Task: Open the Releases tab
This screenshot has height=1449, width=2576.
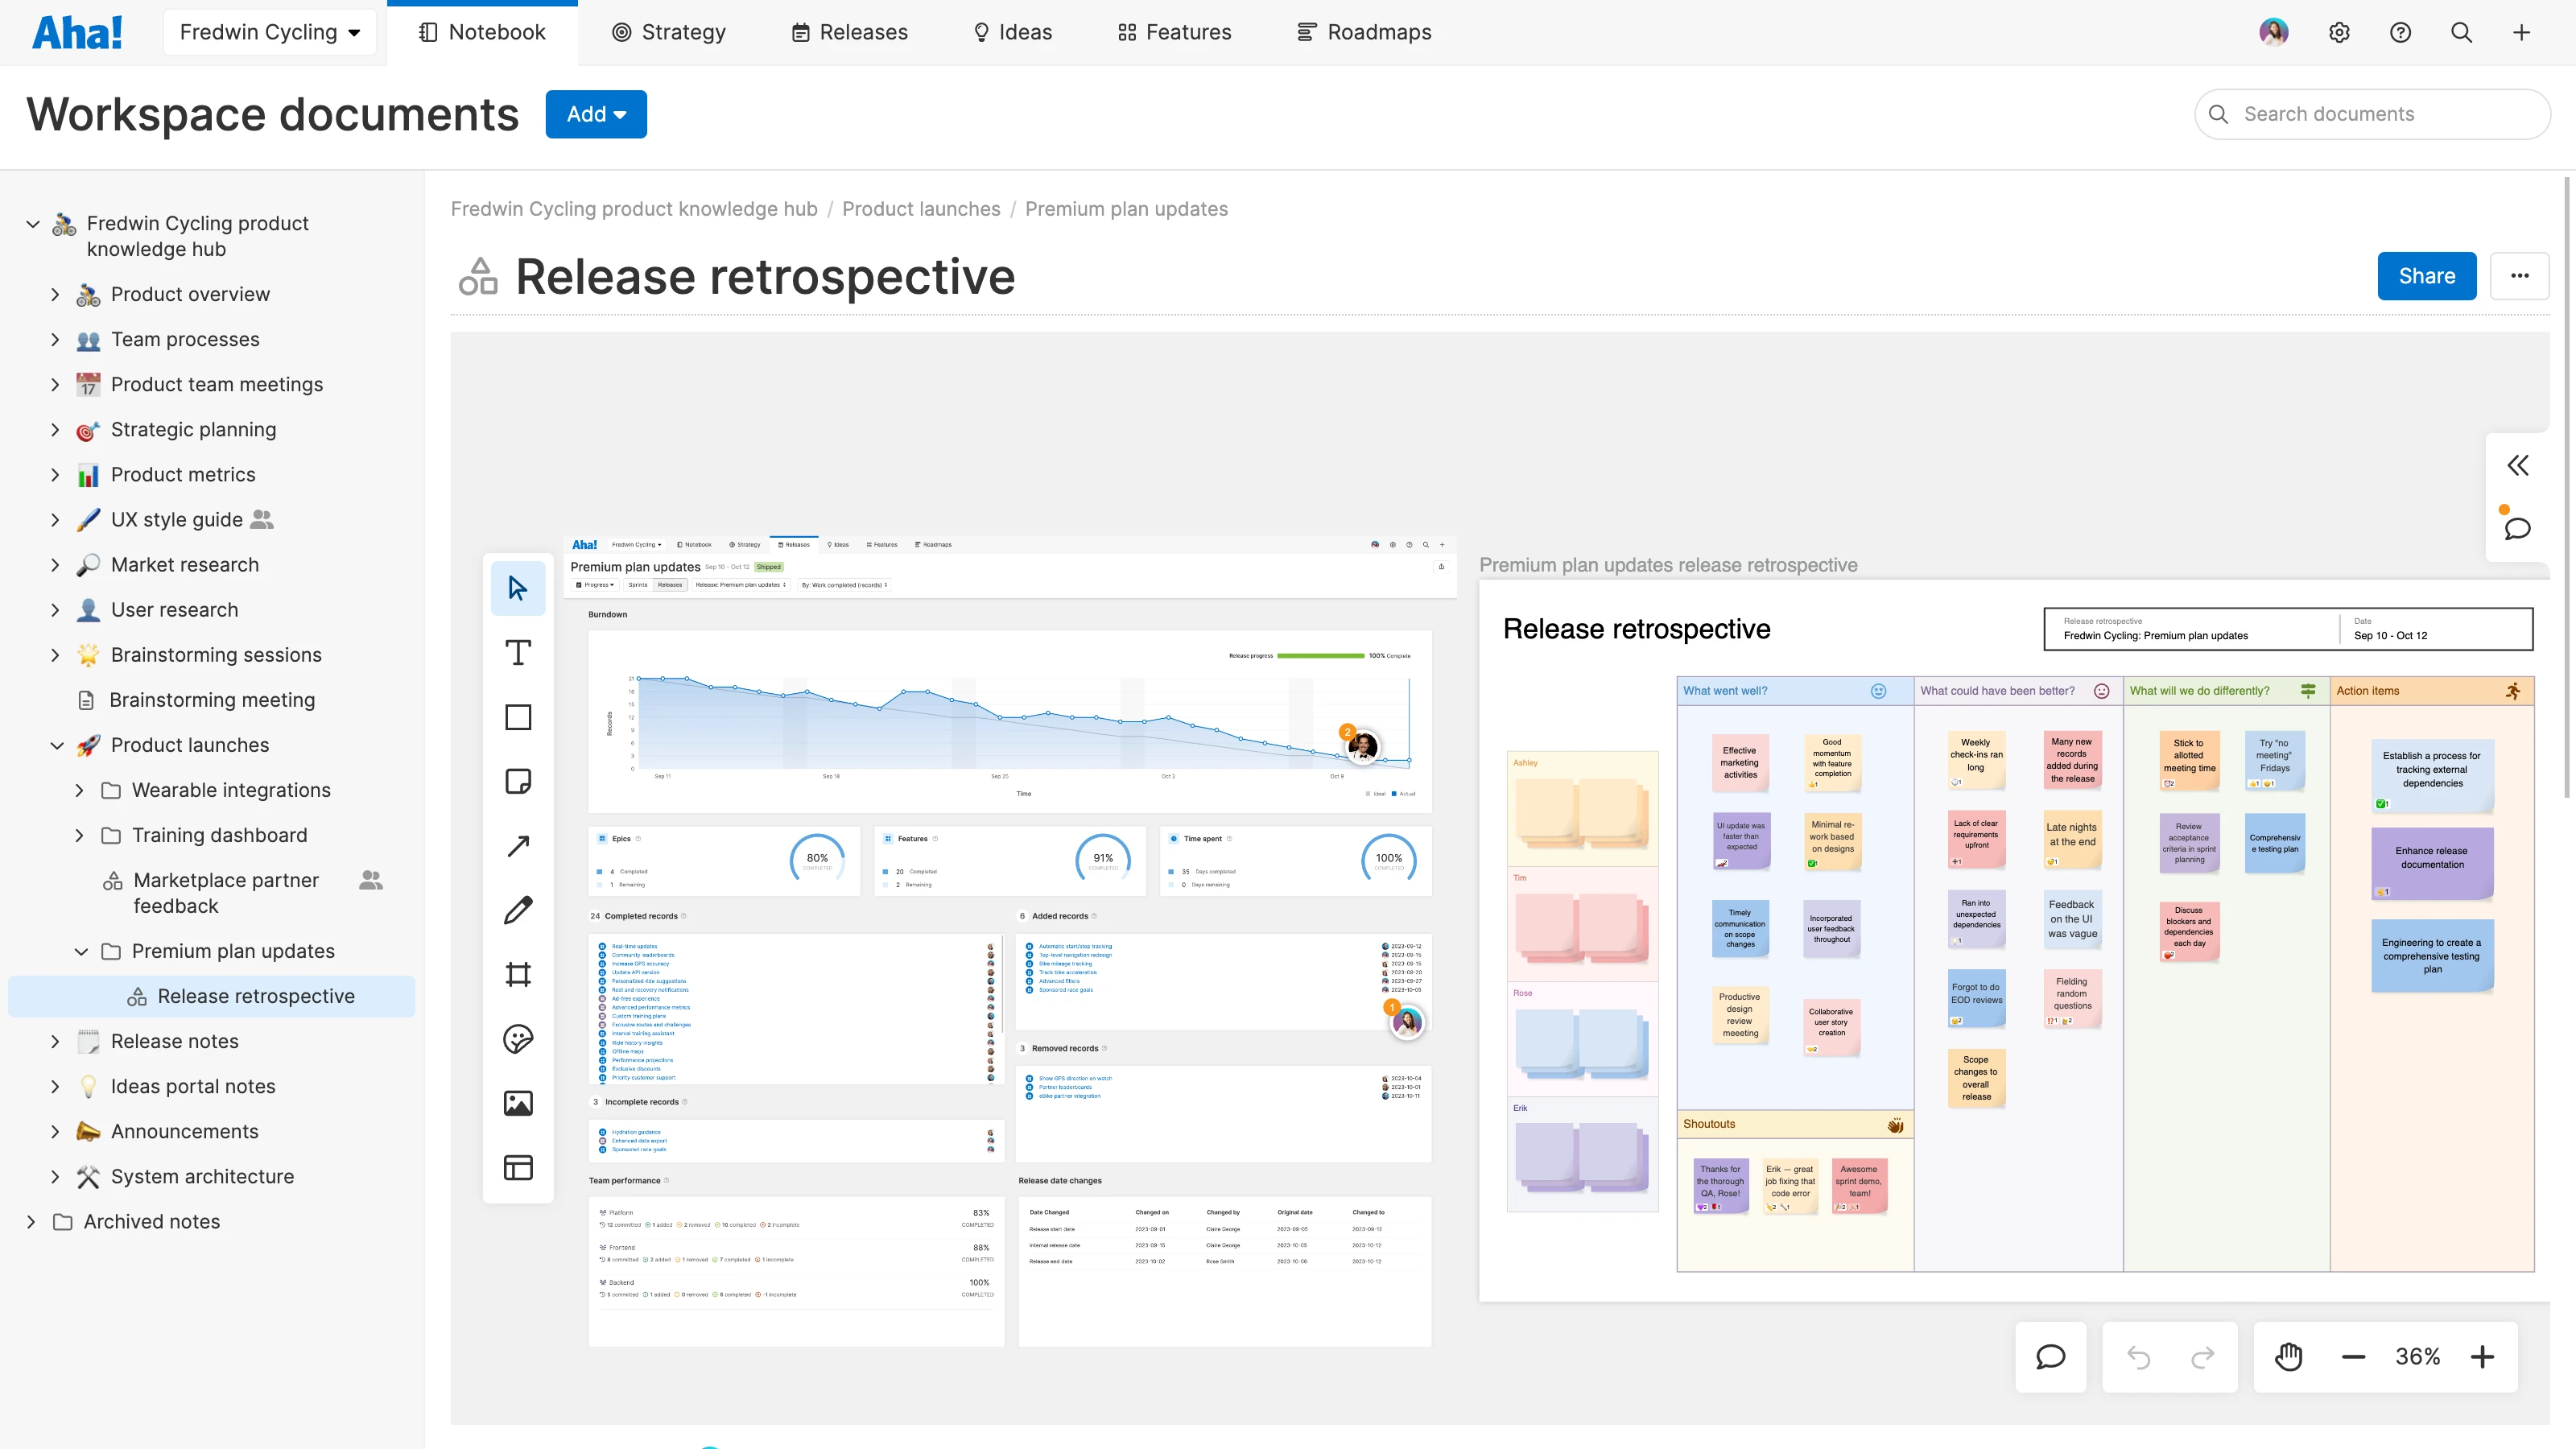Action: tap(850, 32)
